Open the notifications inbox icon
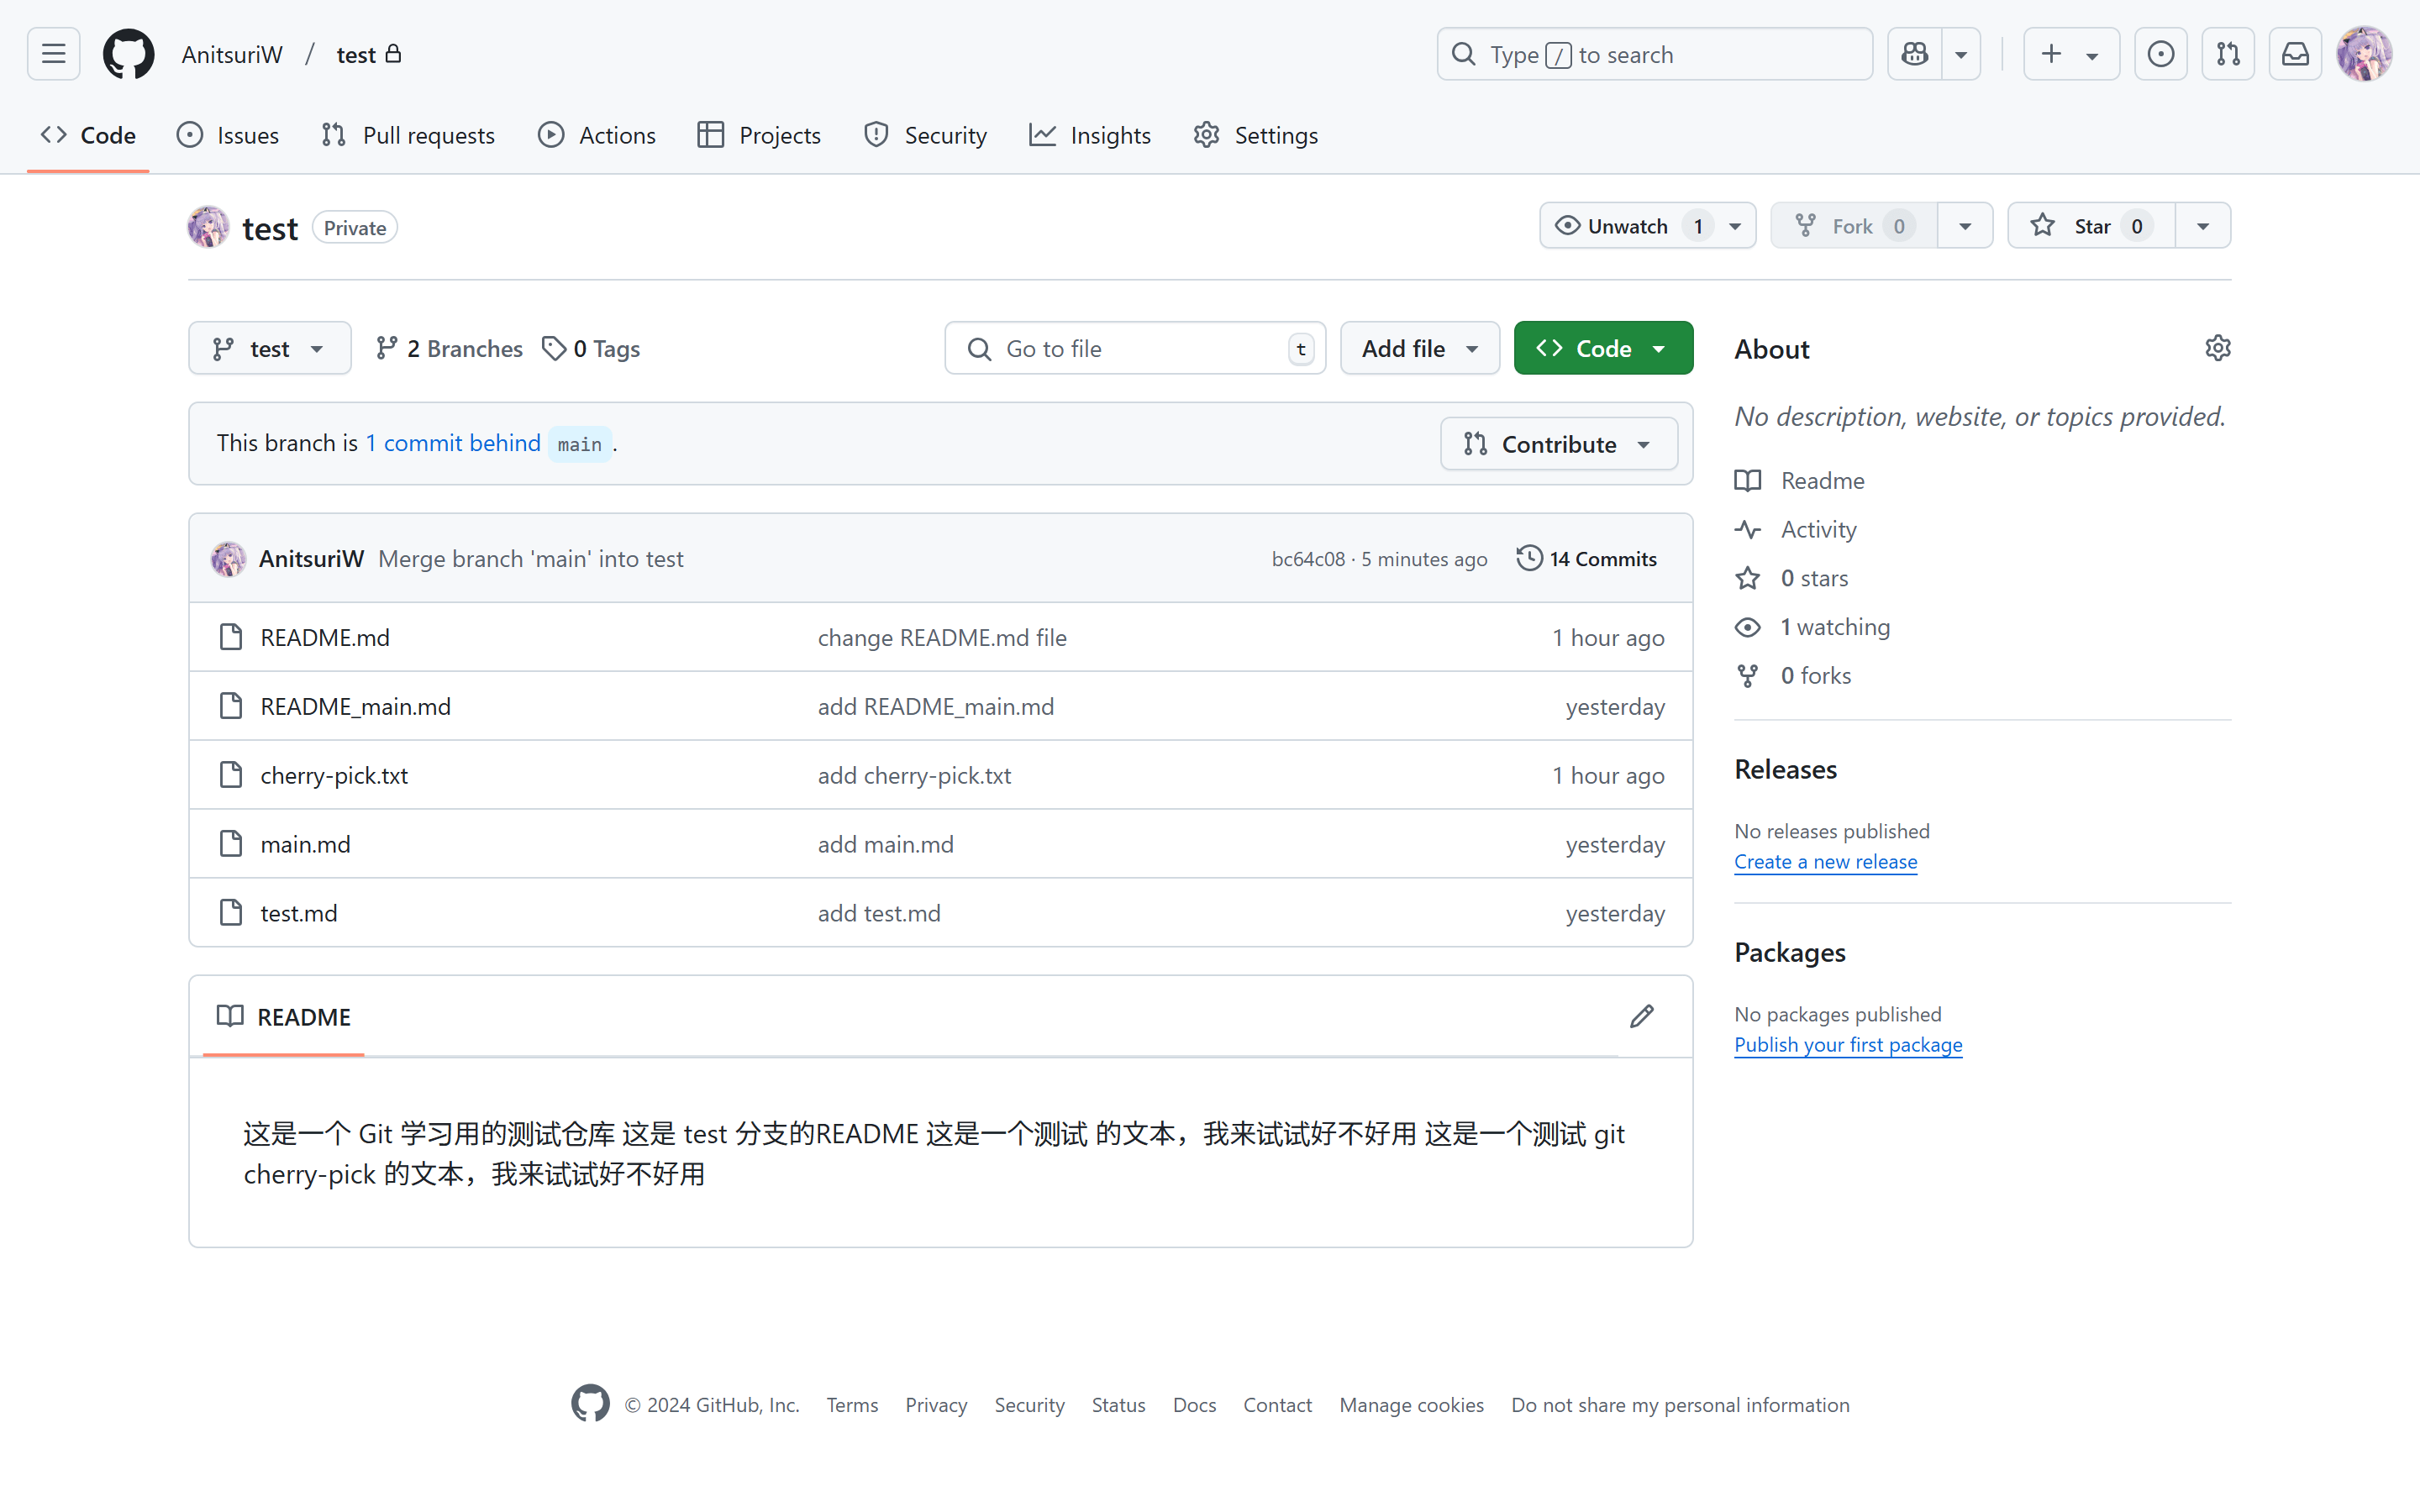This screenshot has height=1512, width=2420. coord(2295,54)
